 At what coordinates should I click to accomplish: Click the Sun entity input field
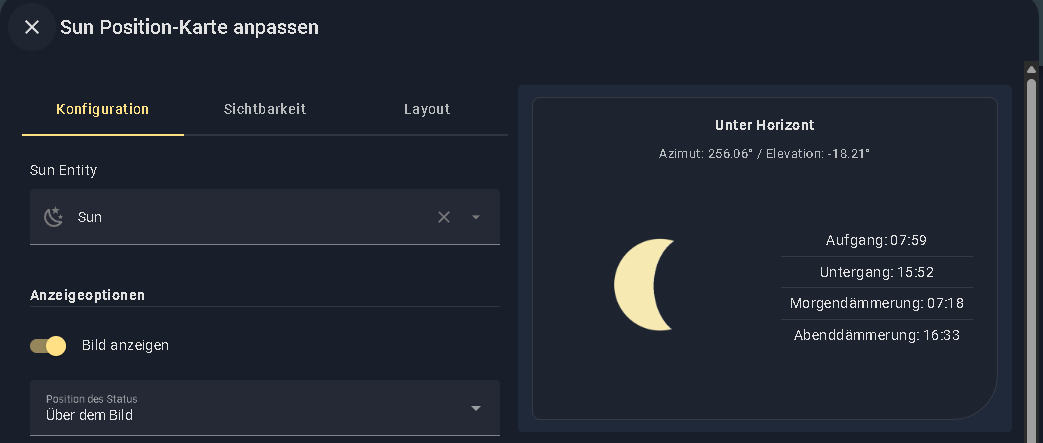point(265,217)
